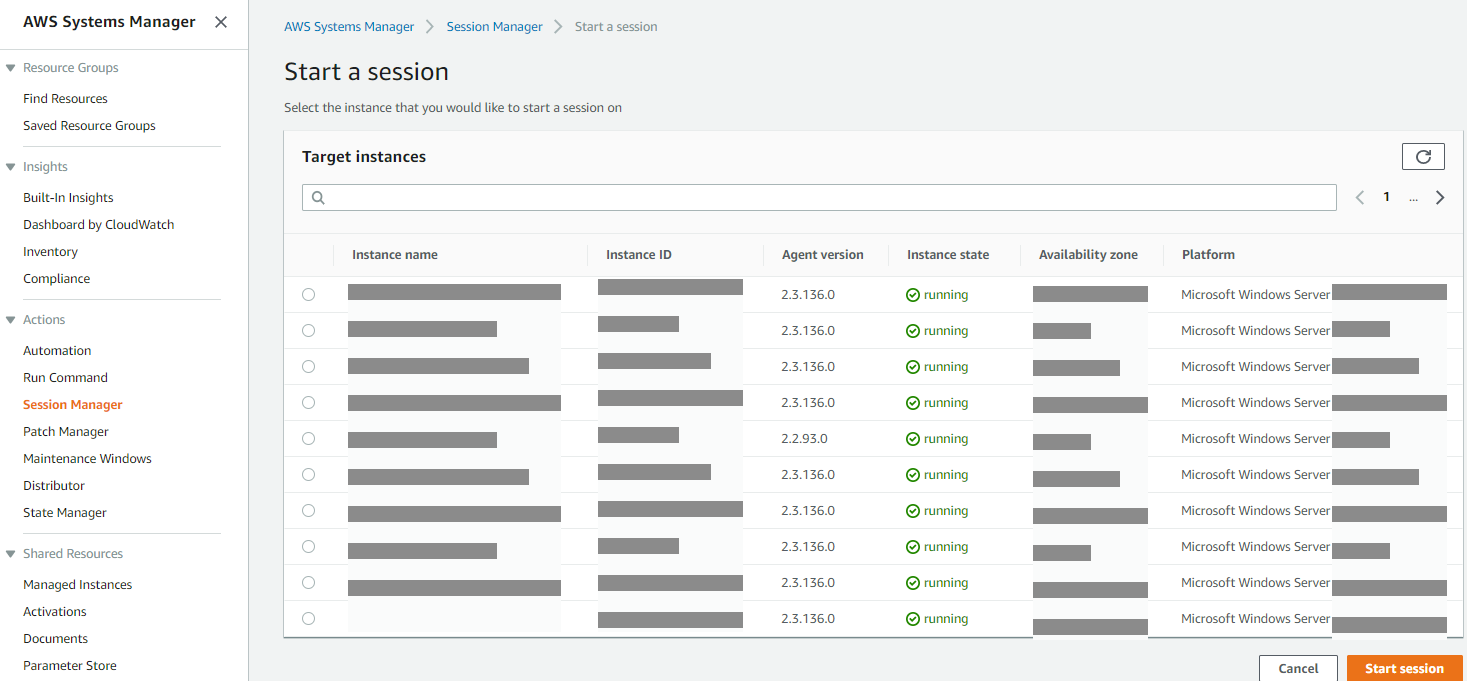Click the search magnifier icon
The height and width of the screenshot is (681, 1467).
click(318, 197)
